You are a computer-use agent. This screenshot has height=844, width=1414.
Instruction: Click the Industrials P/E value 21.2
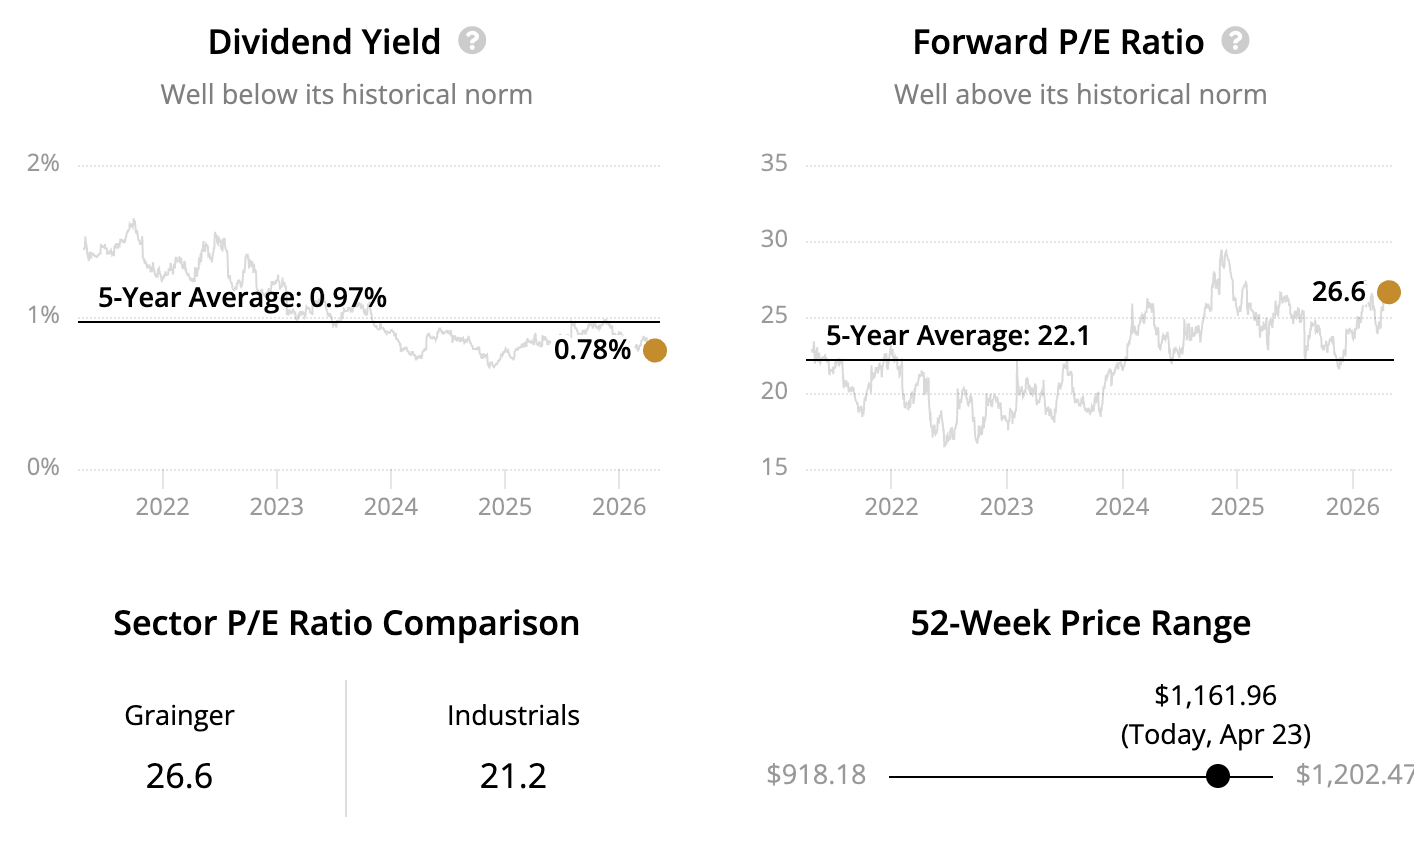coord(513,776)
